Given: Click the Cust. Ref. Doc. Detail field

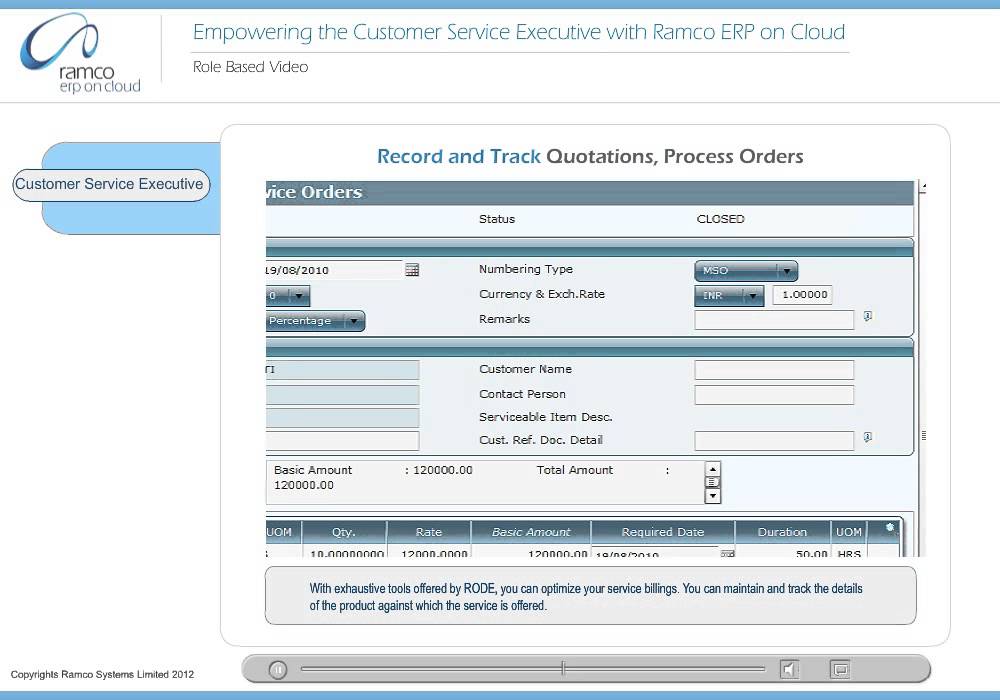Looking at the screenshot, I should [x=774, y=441].
